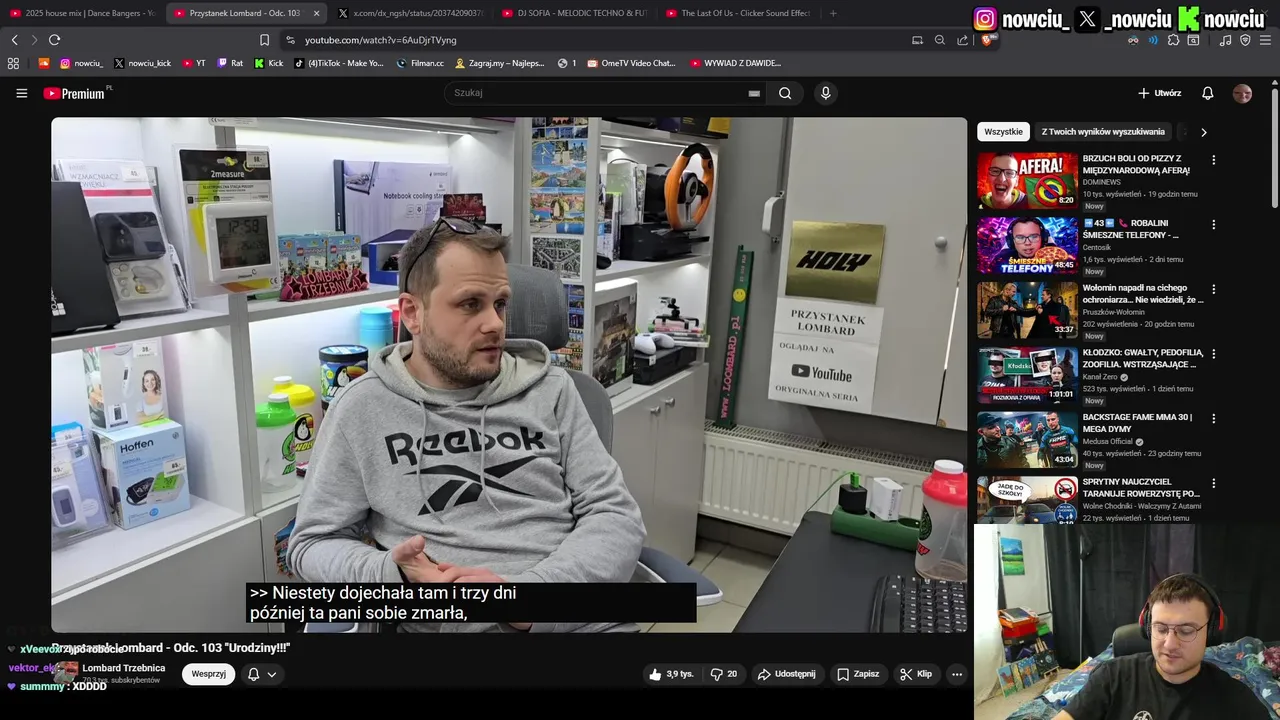Open more actions (three dots) under video
Image resolution: width=1280 pixels, height=720 pixels.
point(957,674)
